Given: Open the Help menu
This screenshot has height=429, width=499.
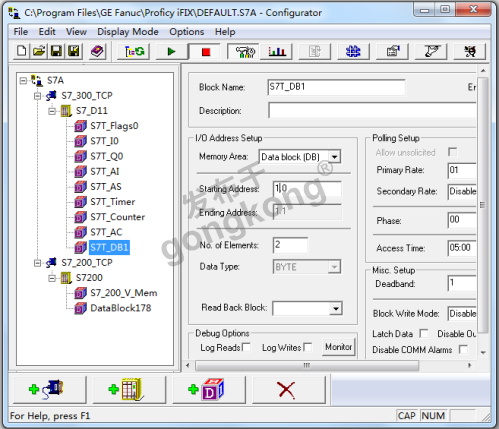Looking at the screenshot, I should pyautogui.click(x=225, y=32).
